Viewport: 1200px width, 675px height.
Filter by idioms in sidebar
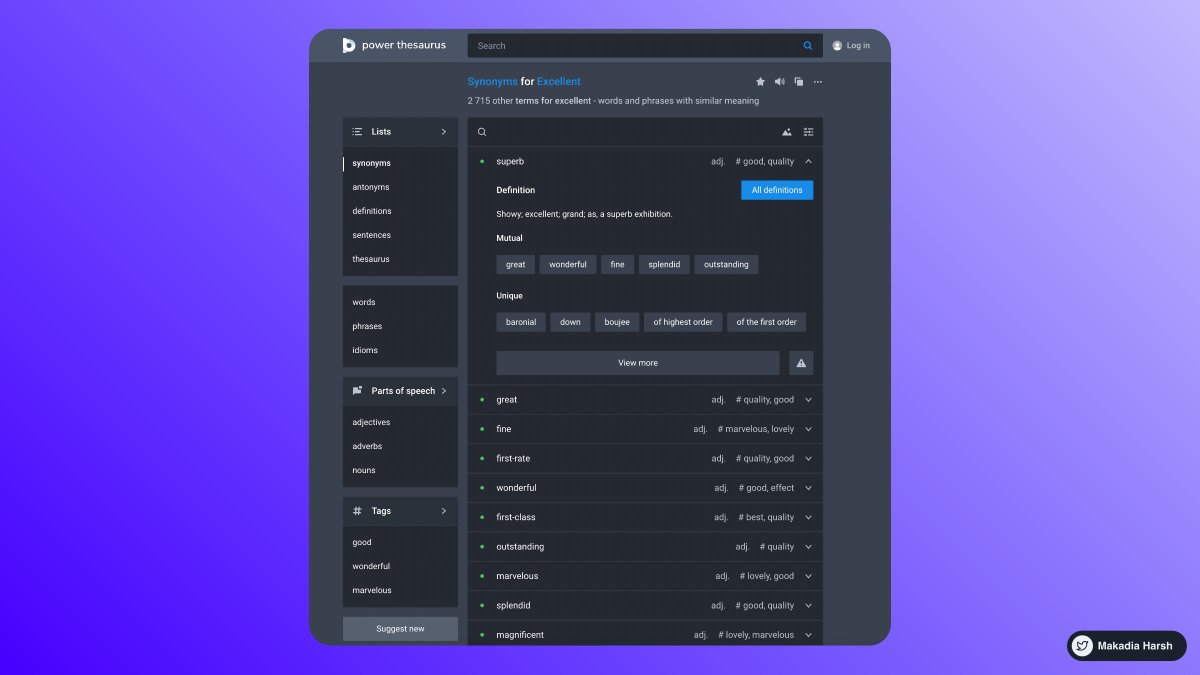(365, 350)
